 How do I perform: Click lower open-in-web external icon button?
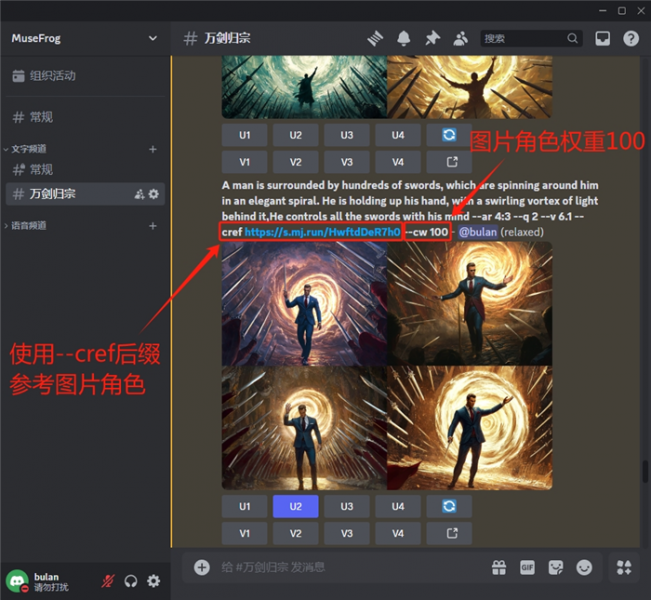tap(449, 533)
